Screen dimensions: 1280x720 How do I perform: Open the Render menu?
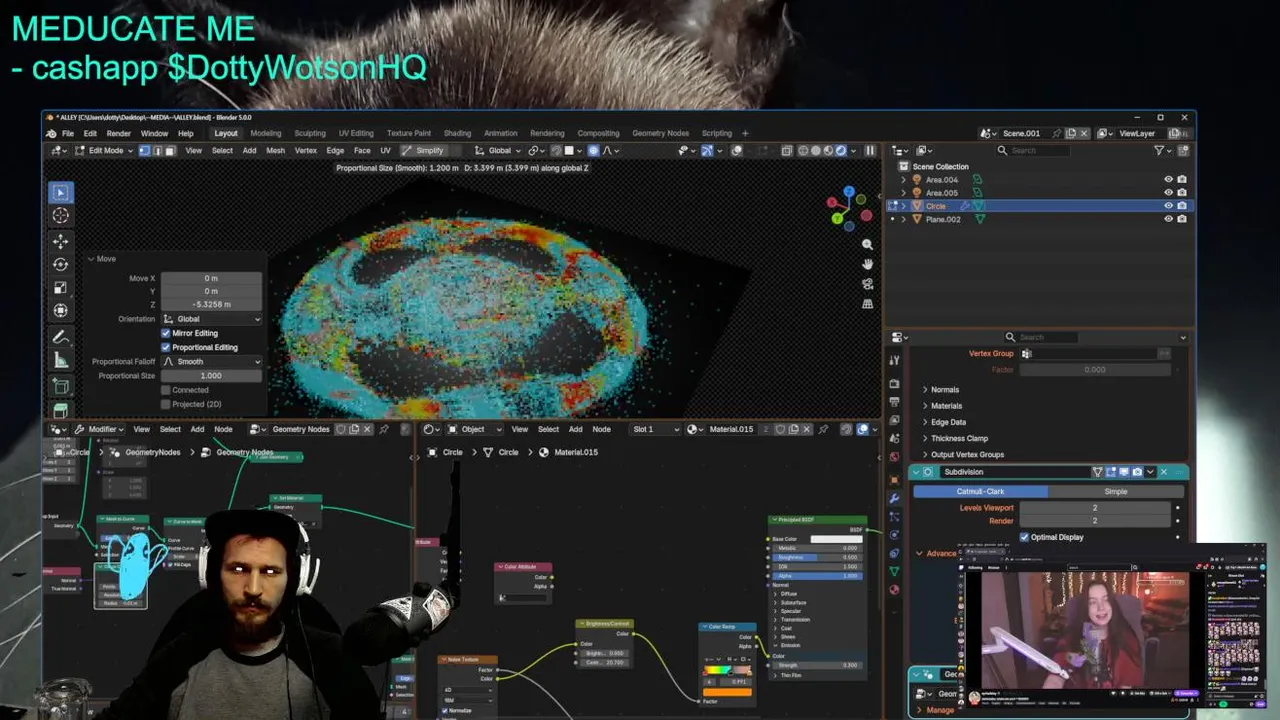coord(118,133)
